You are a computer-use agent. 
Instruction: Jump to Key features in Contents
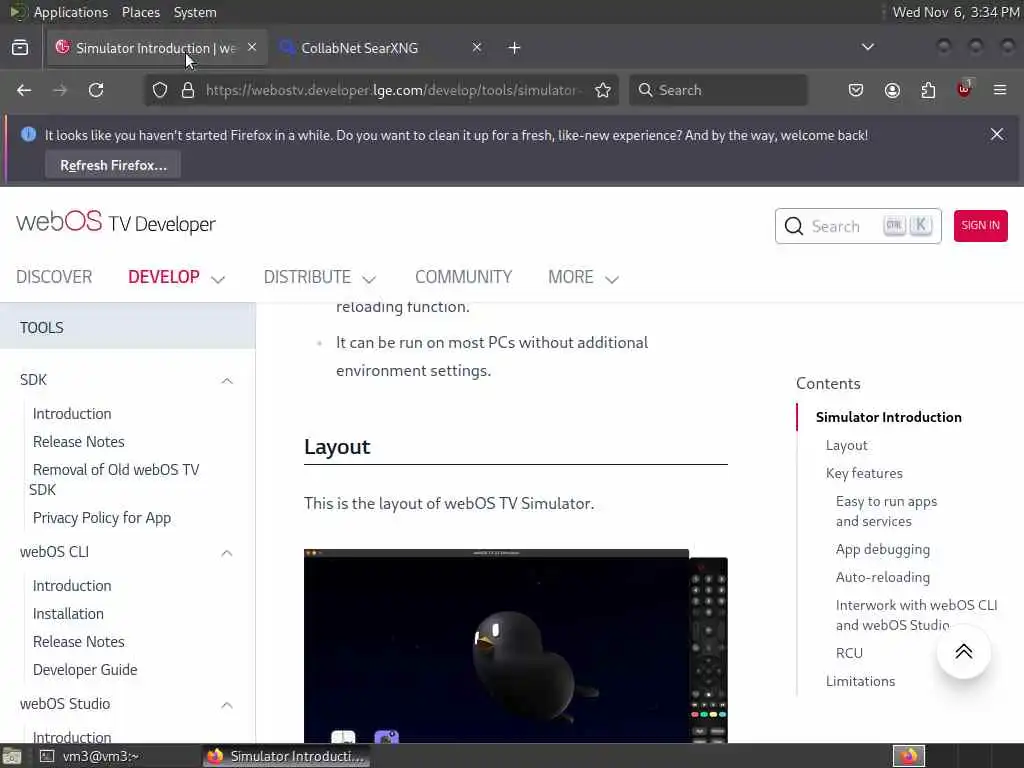pyautogui.click(x=864, y=473)
